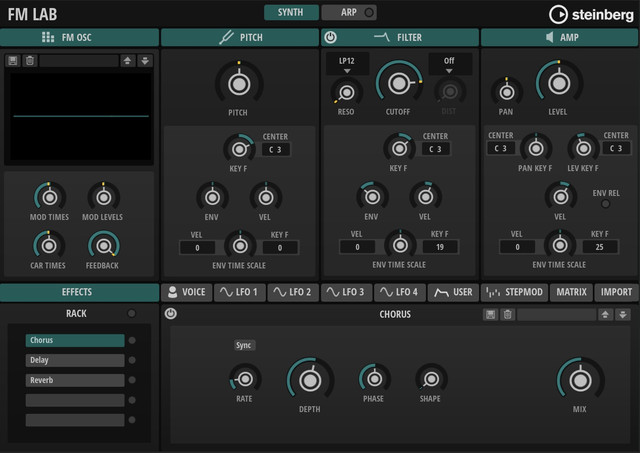Open the LEV KEY F center key C 3 selector
640x453 pixels.
(x=616, y=149)
